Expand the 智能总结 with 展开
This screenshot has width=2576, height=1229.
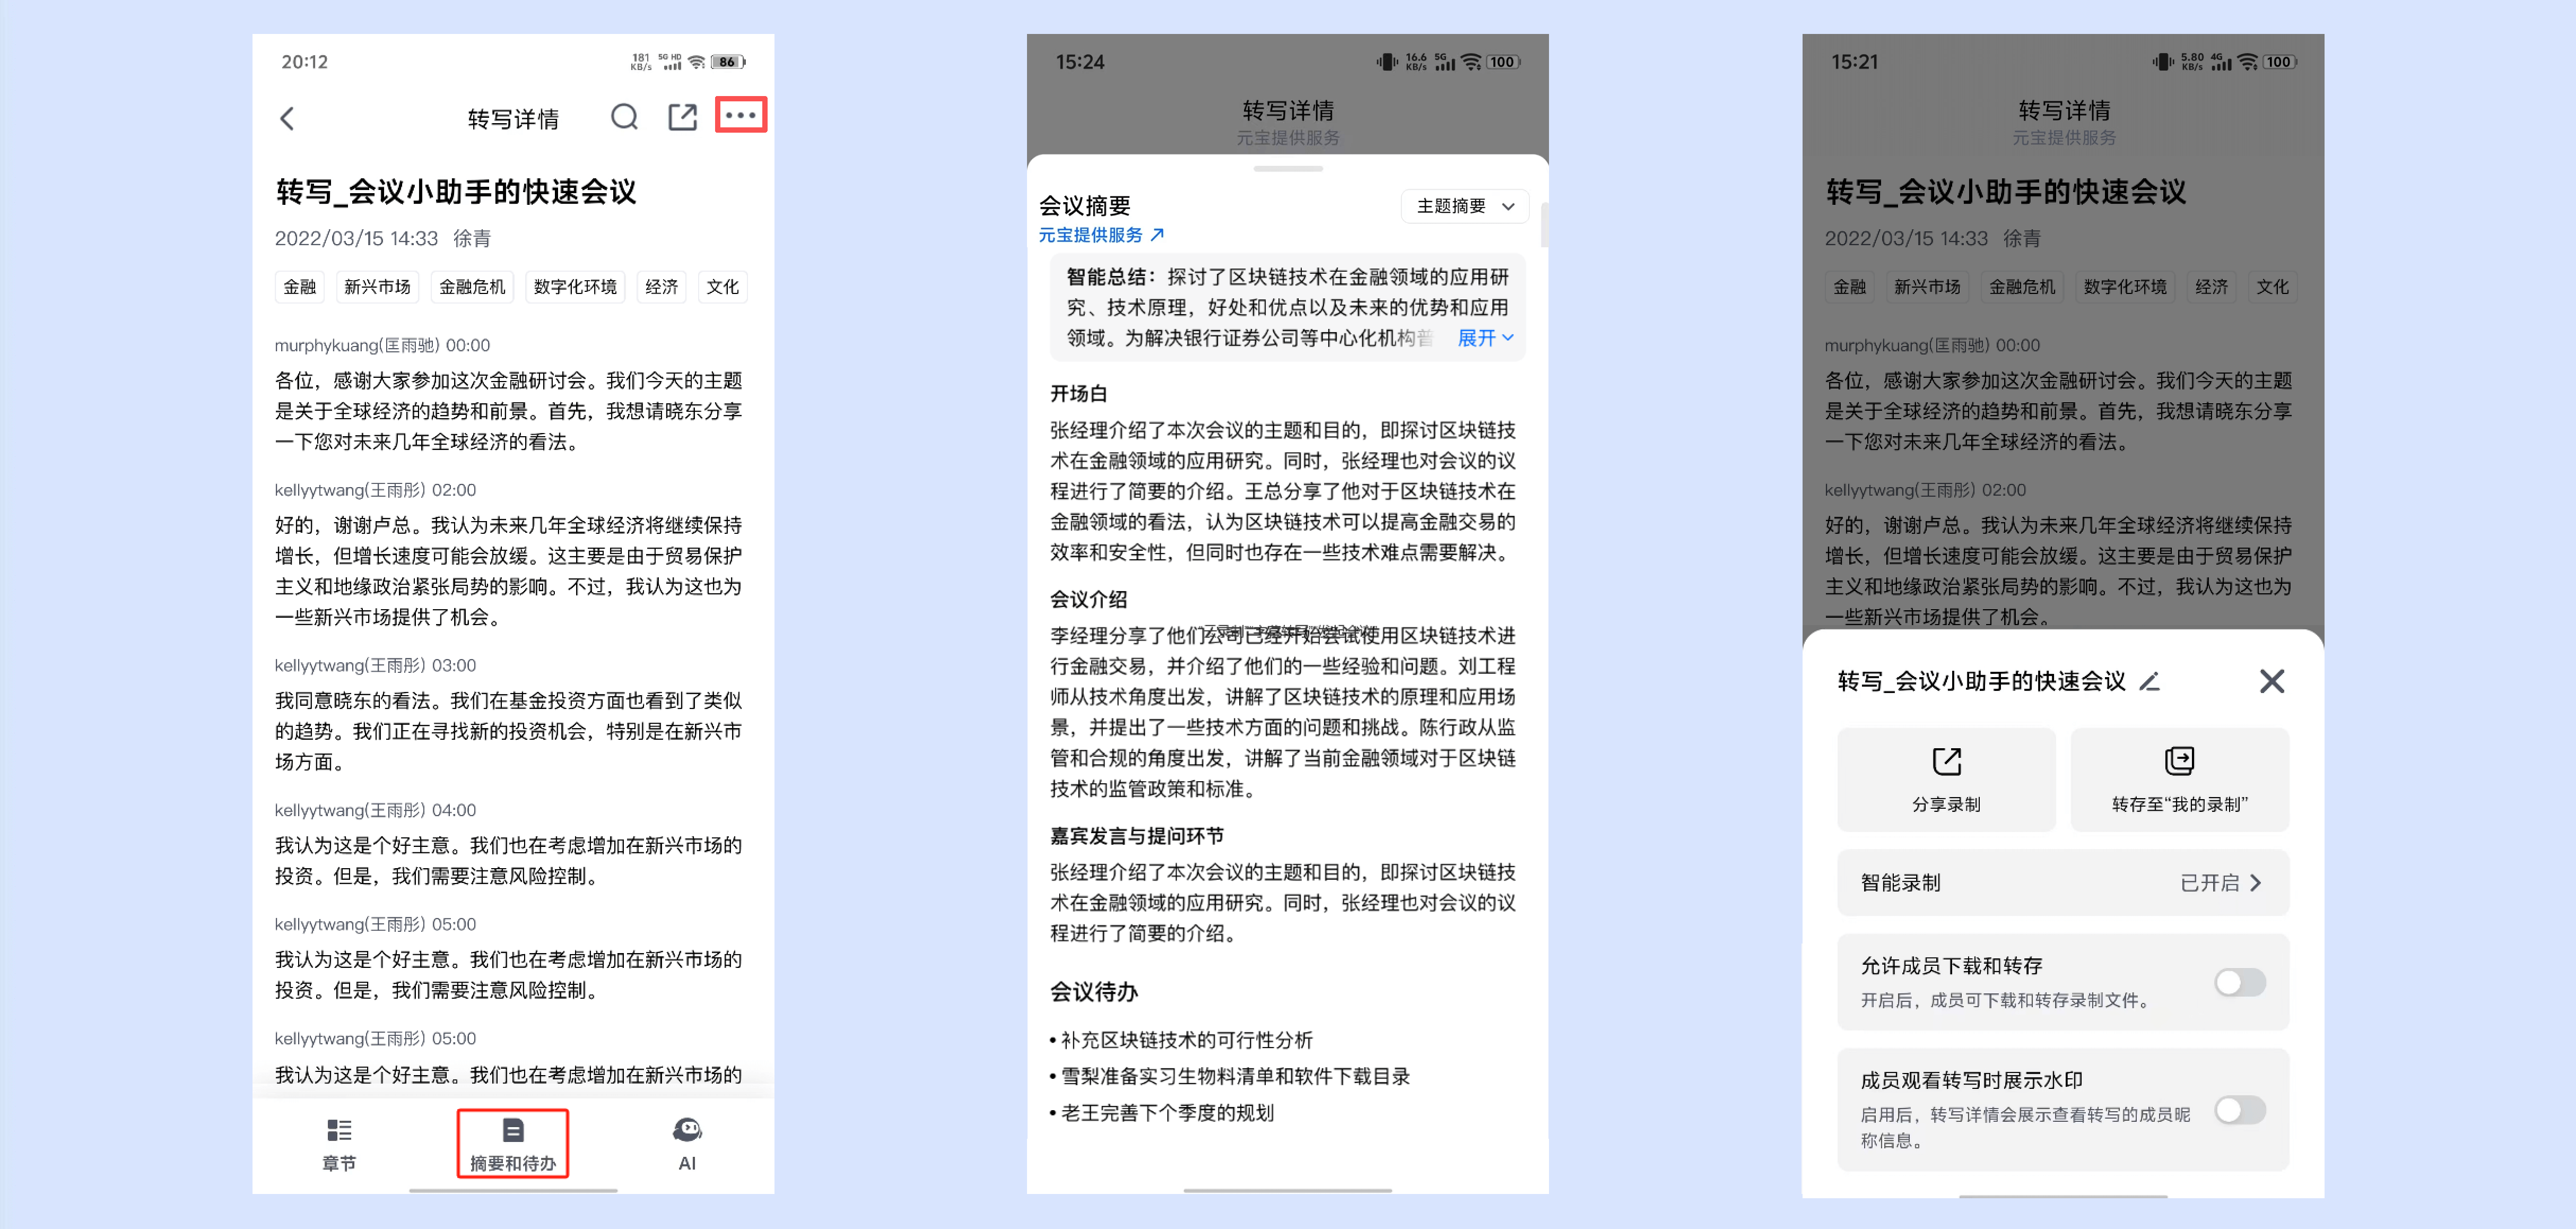click(x=1484, y=338)
